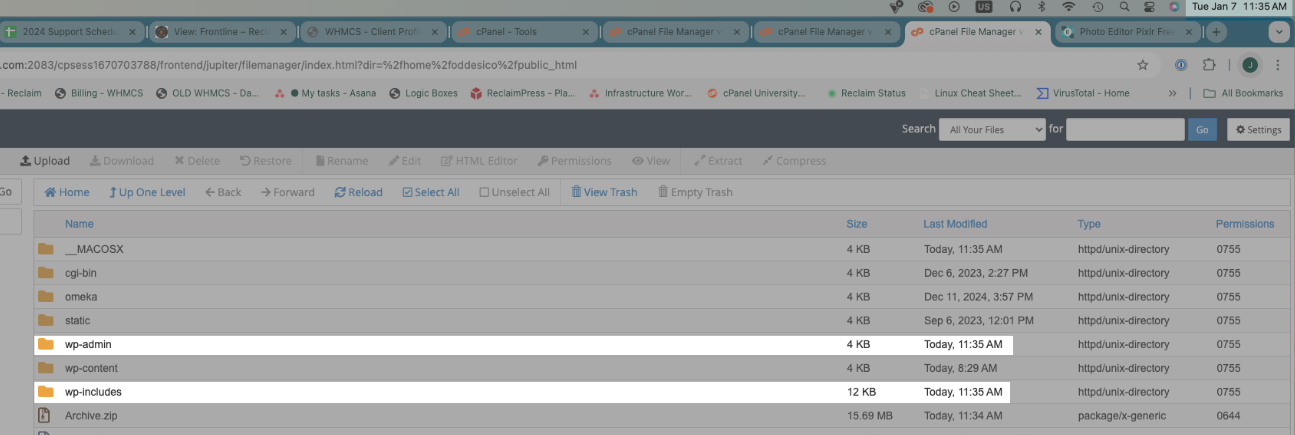
Task: Click the __MACOSX folder icon
Action: [x=45, y=248]
